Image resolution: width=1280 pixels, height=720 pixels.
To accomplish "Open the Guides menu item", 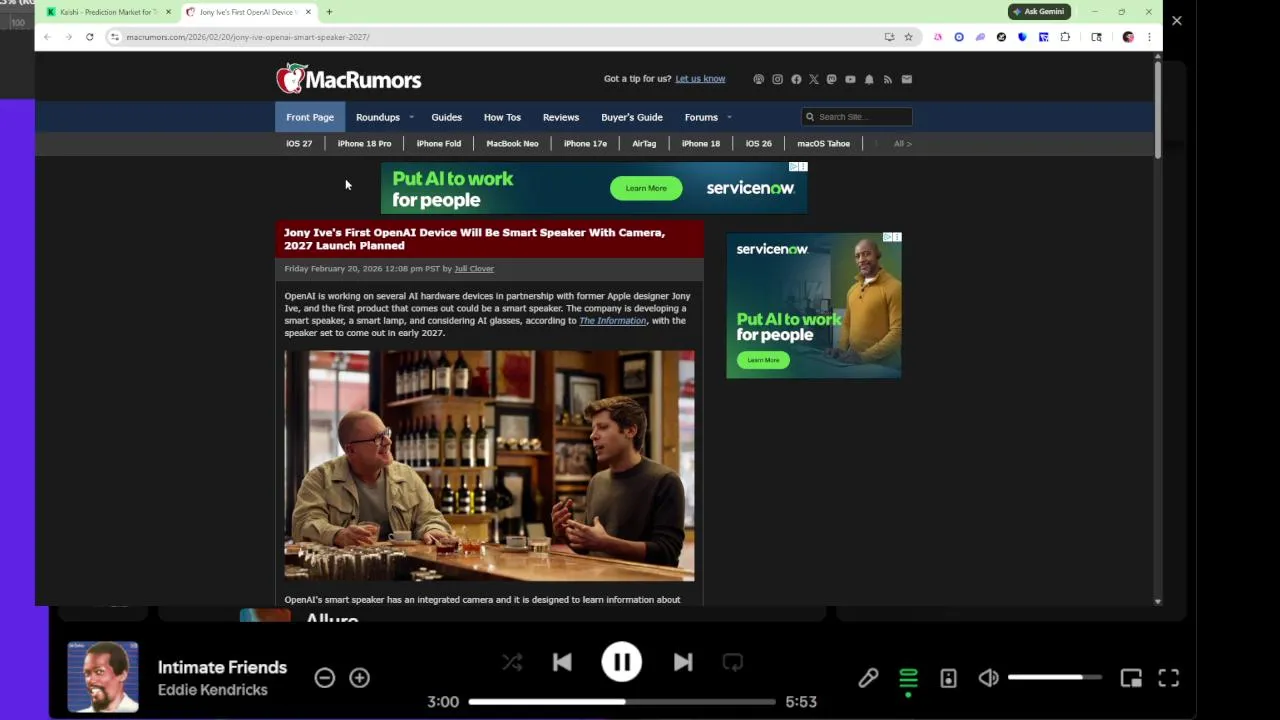I will (446, 117).
